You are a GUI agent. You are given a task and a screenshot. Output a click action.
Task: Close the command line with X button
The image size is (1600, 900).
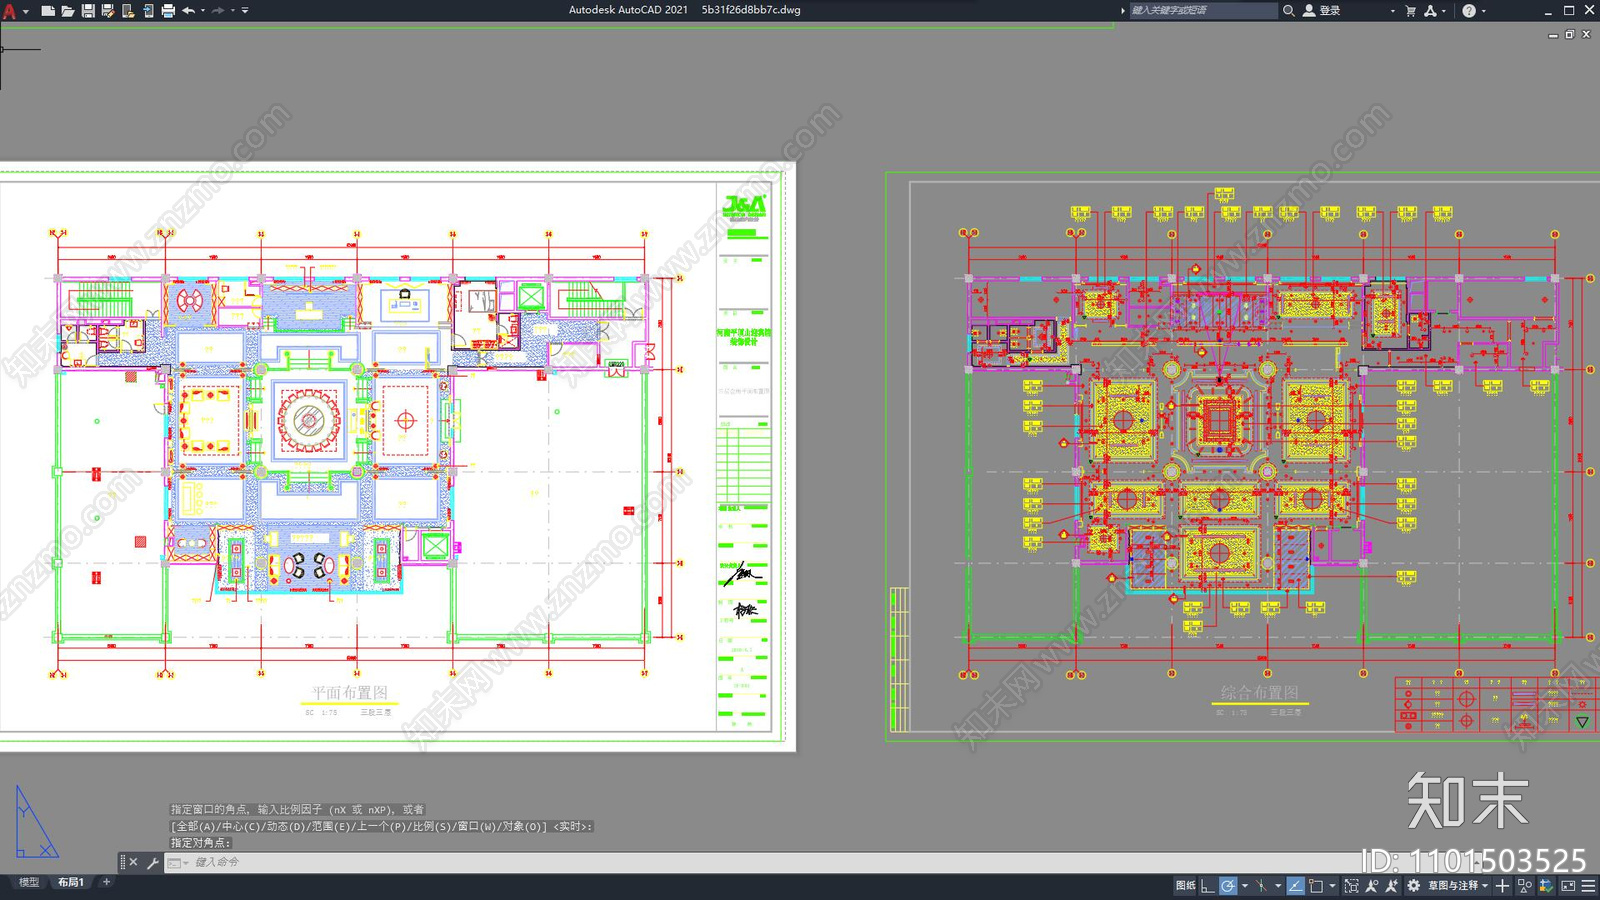click(133, 862)
